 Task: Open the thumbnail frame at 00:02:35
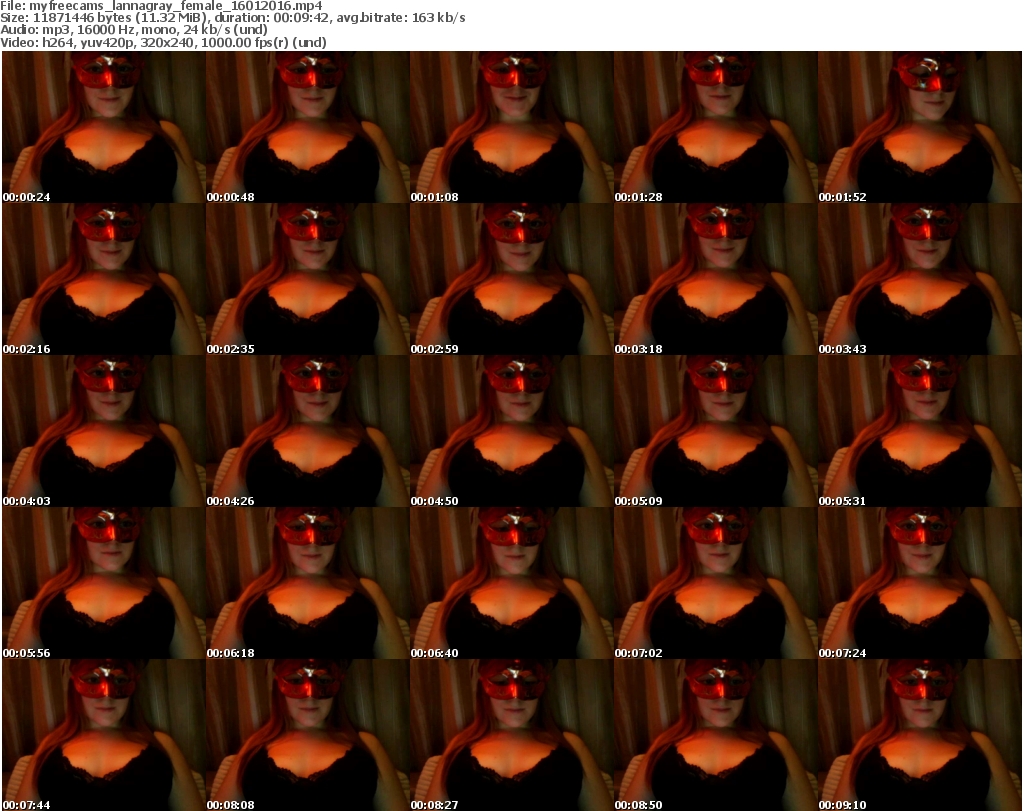coord(308,279)
